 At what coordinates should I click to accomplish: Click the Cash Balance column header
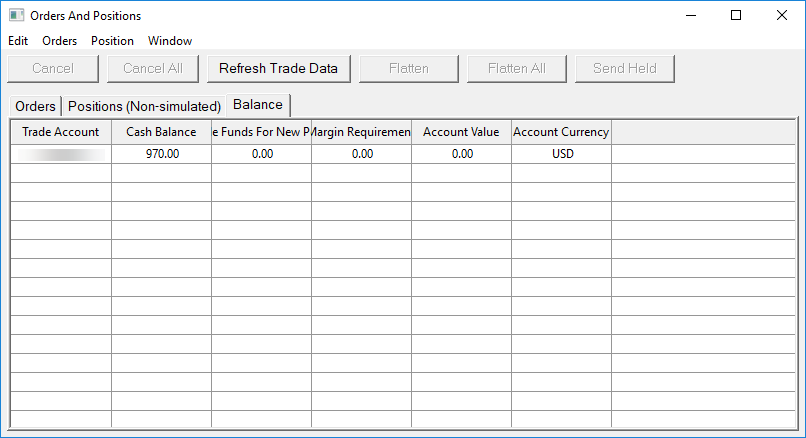tap(161, 132)
